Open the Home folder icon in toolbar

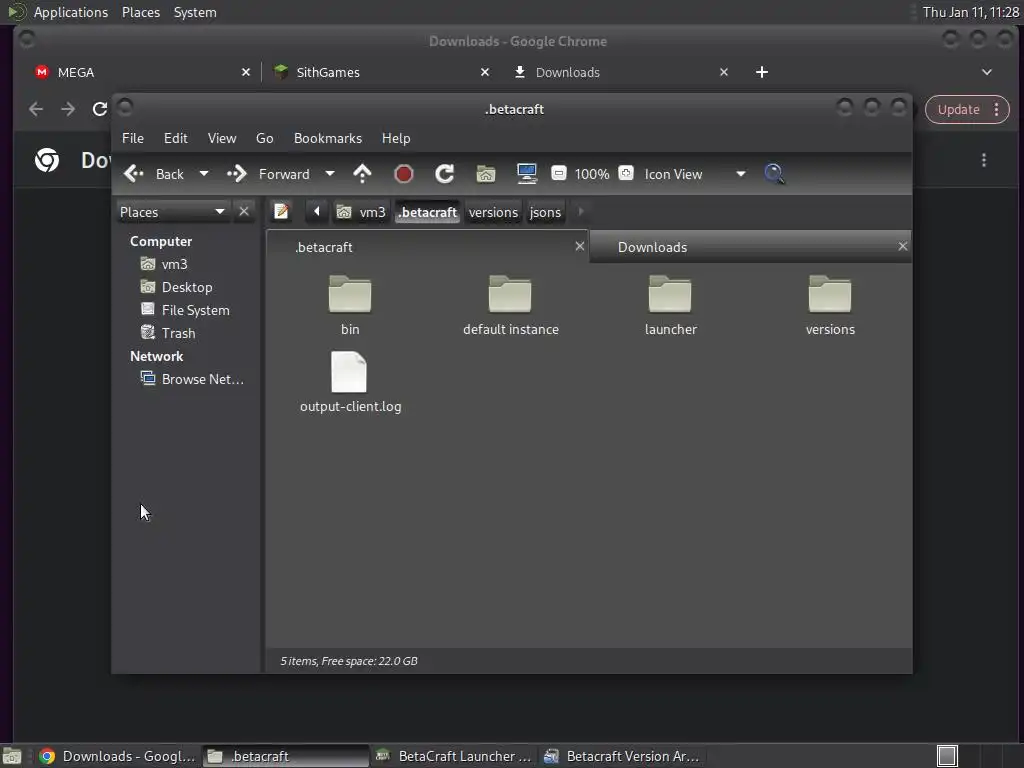click(x=486, y=174)
